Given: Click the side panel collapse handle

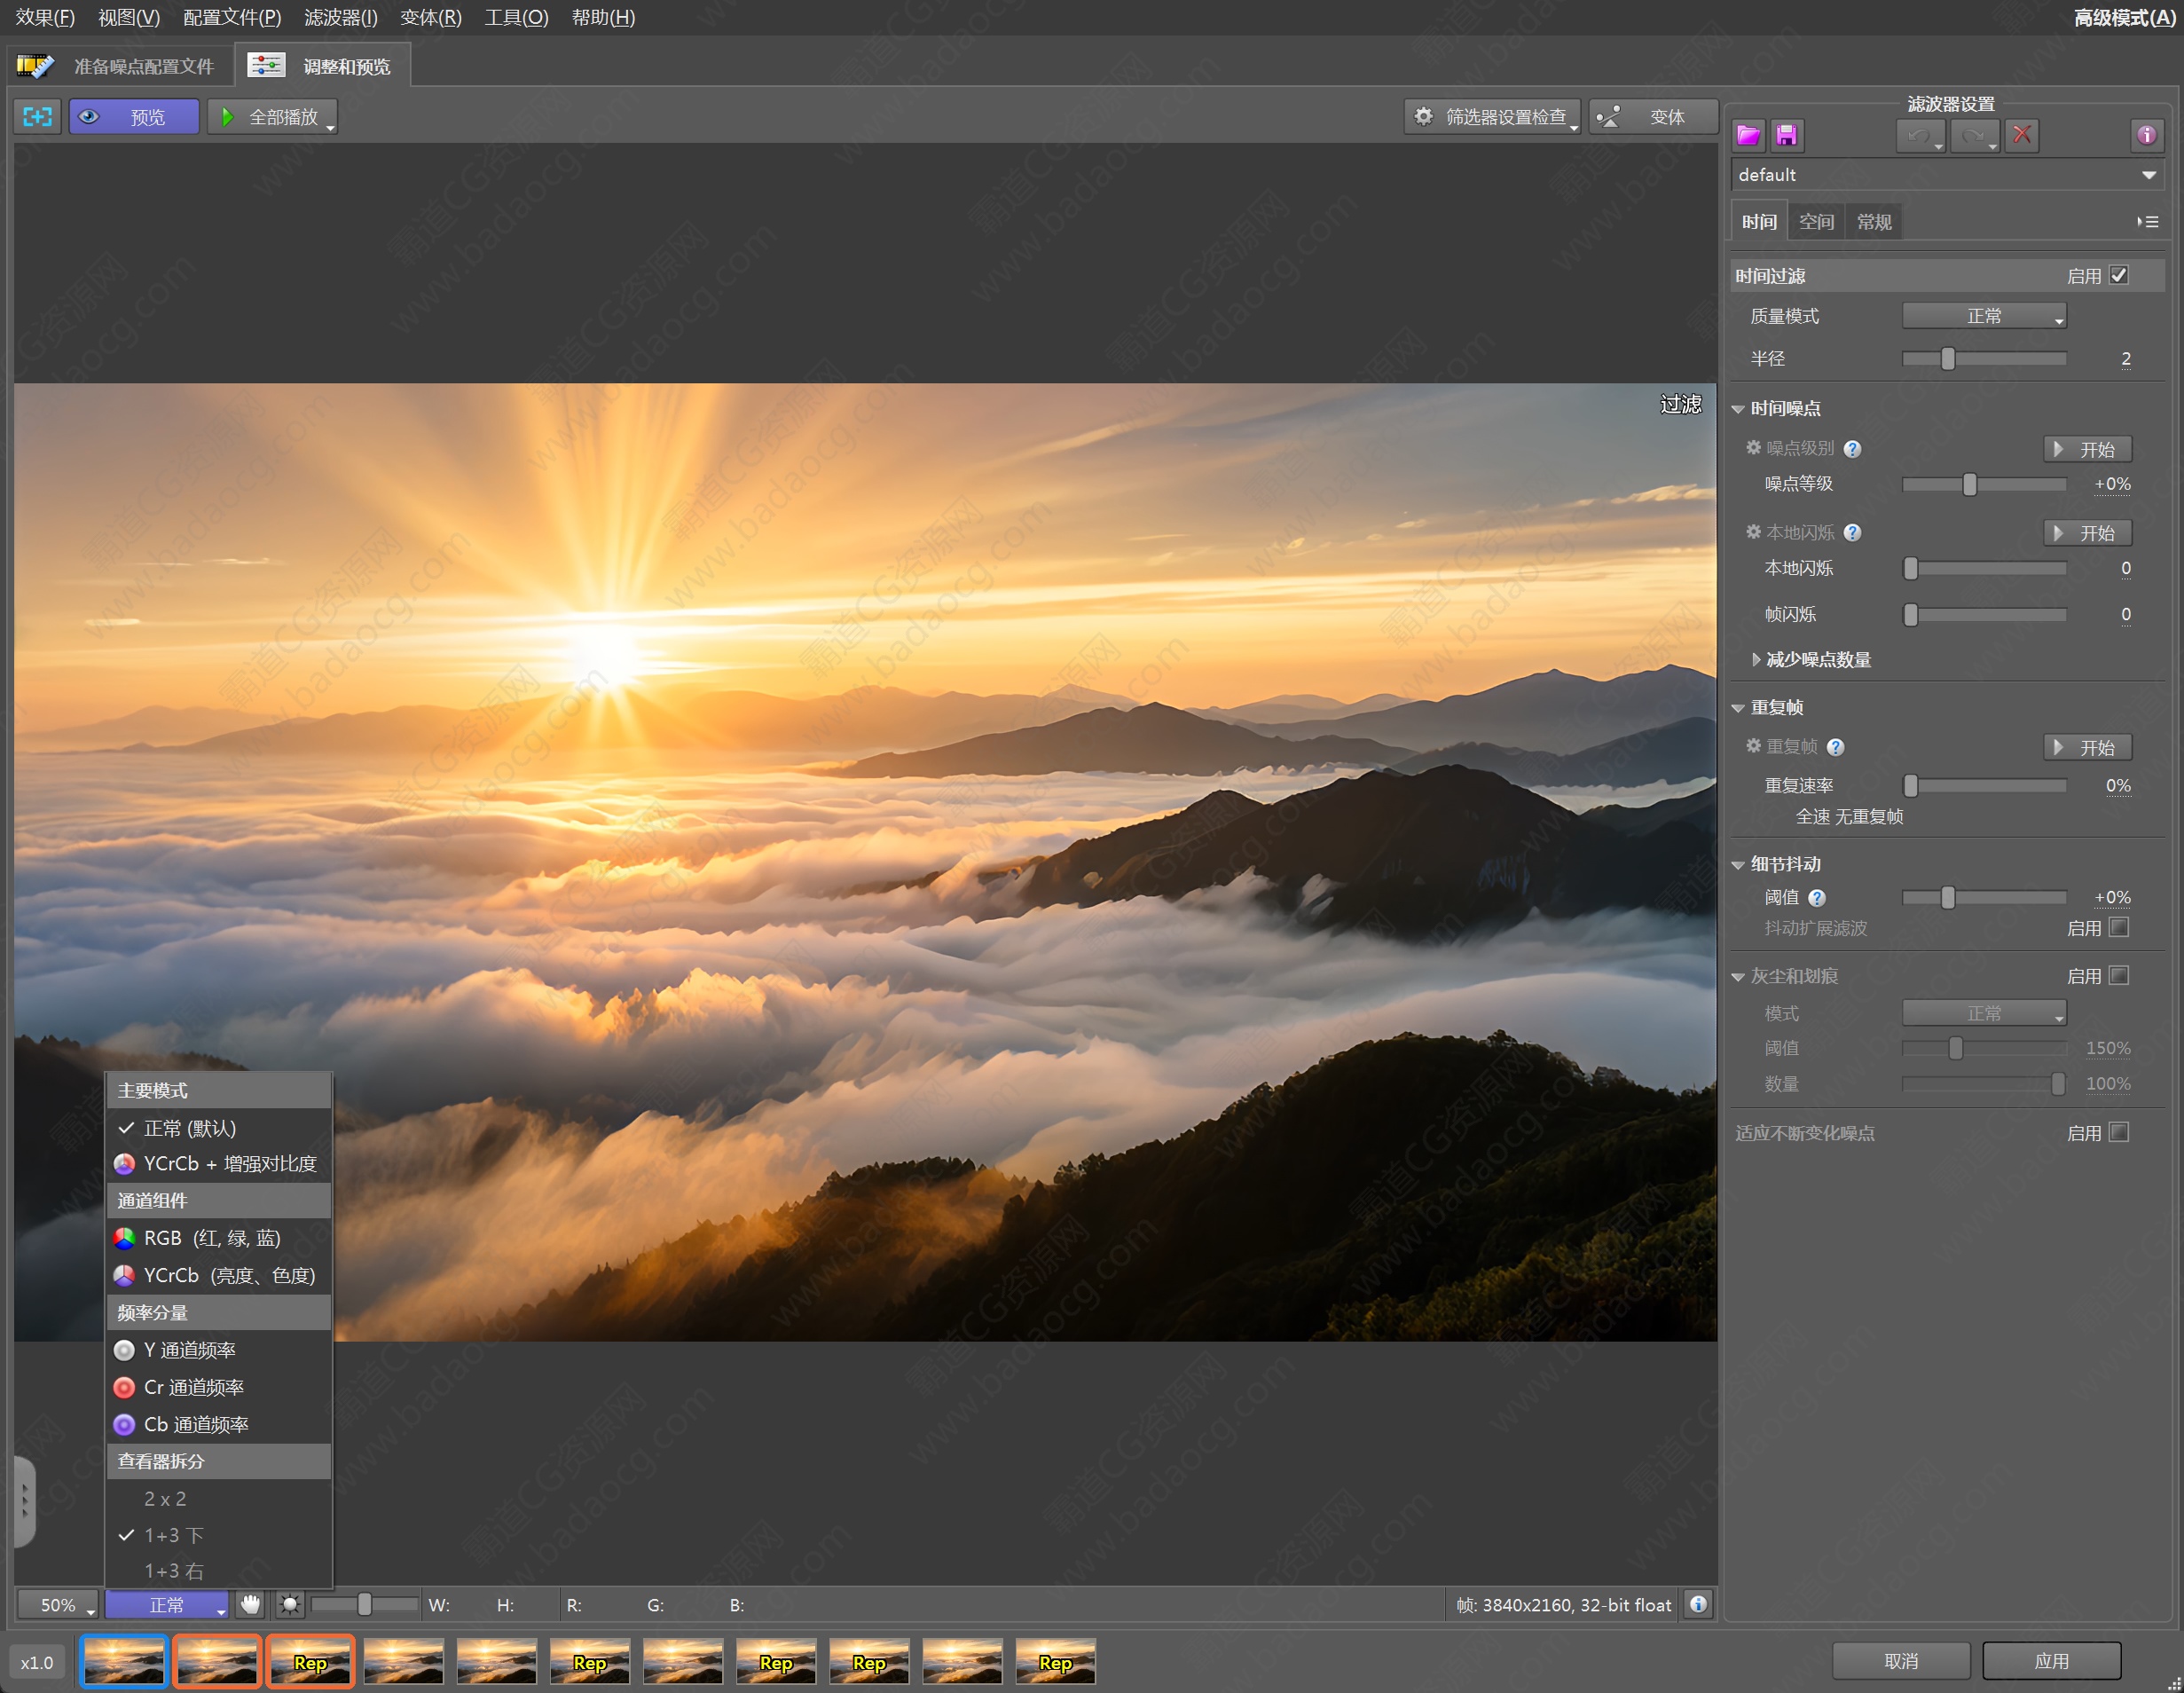Looking at the screenshot, I should coord(24,1501).
